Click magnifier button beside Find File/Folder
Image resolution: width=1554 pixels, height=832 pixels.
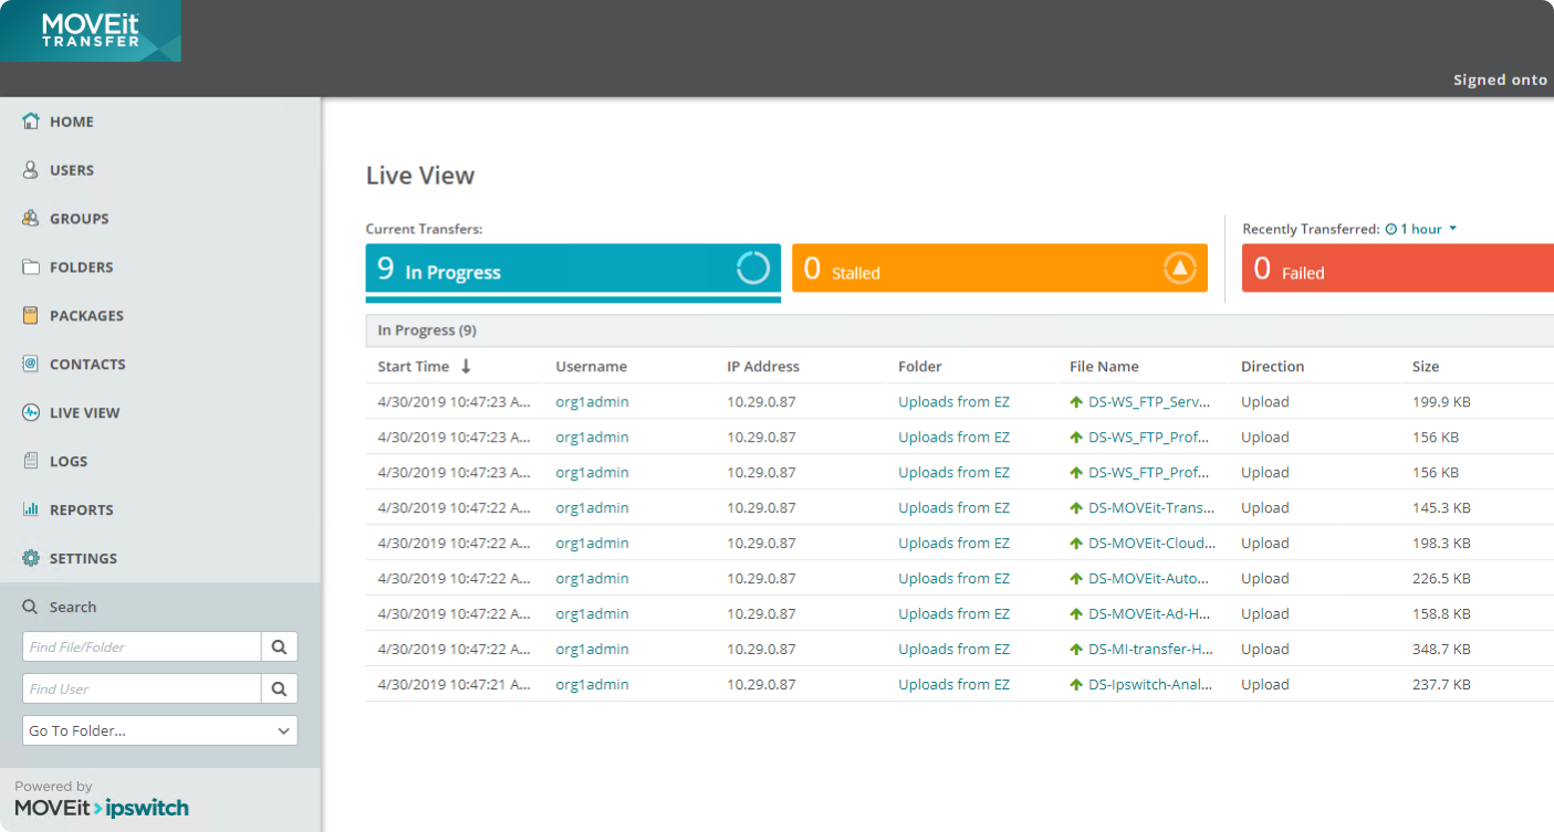coord(279,647)
